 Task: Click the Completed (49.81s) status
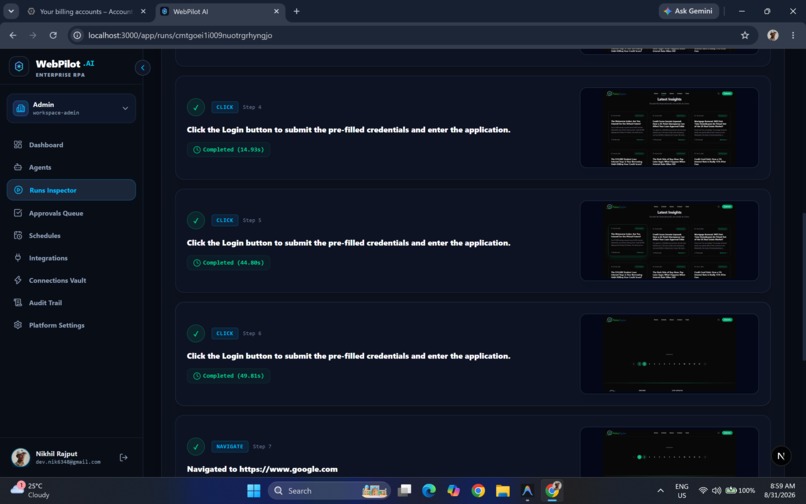point(228,376)
